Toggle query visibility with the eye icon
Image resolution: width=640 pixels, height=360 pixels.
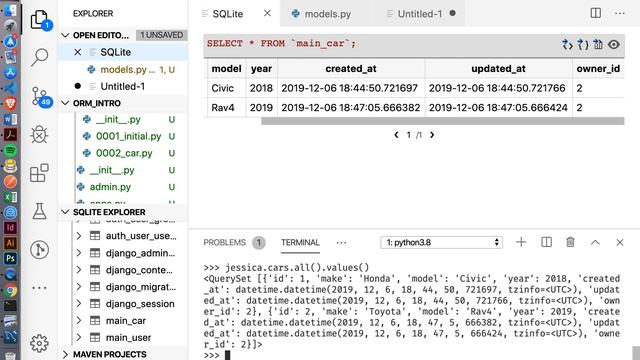613,44
